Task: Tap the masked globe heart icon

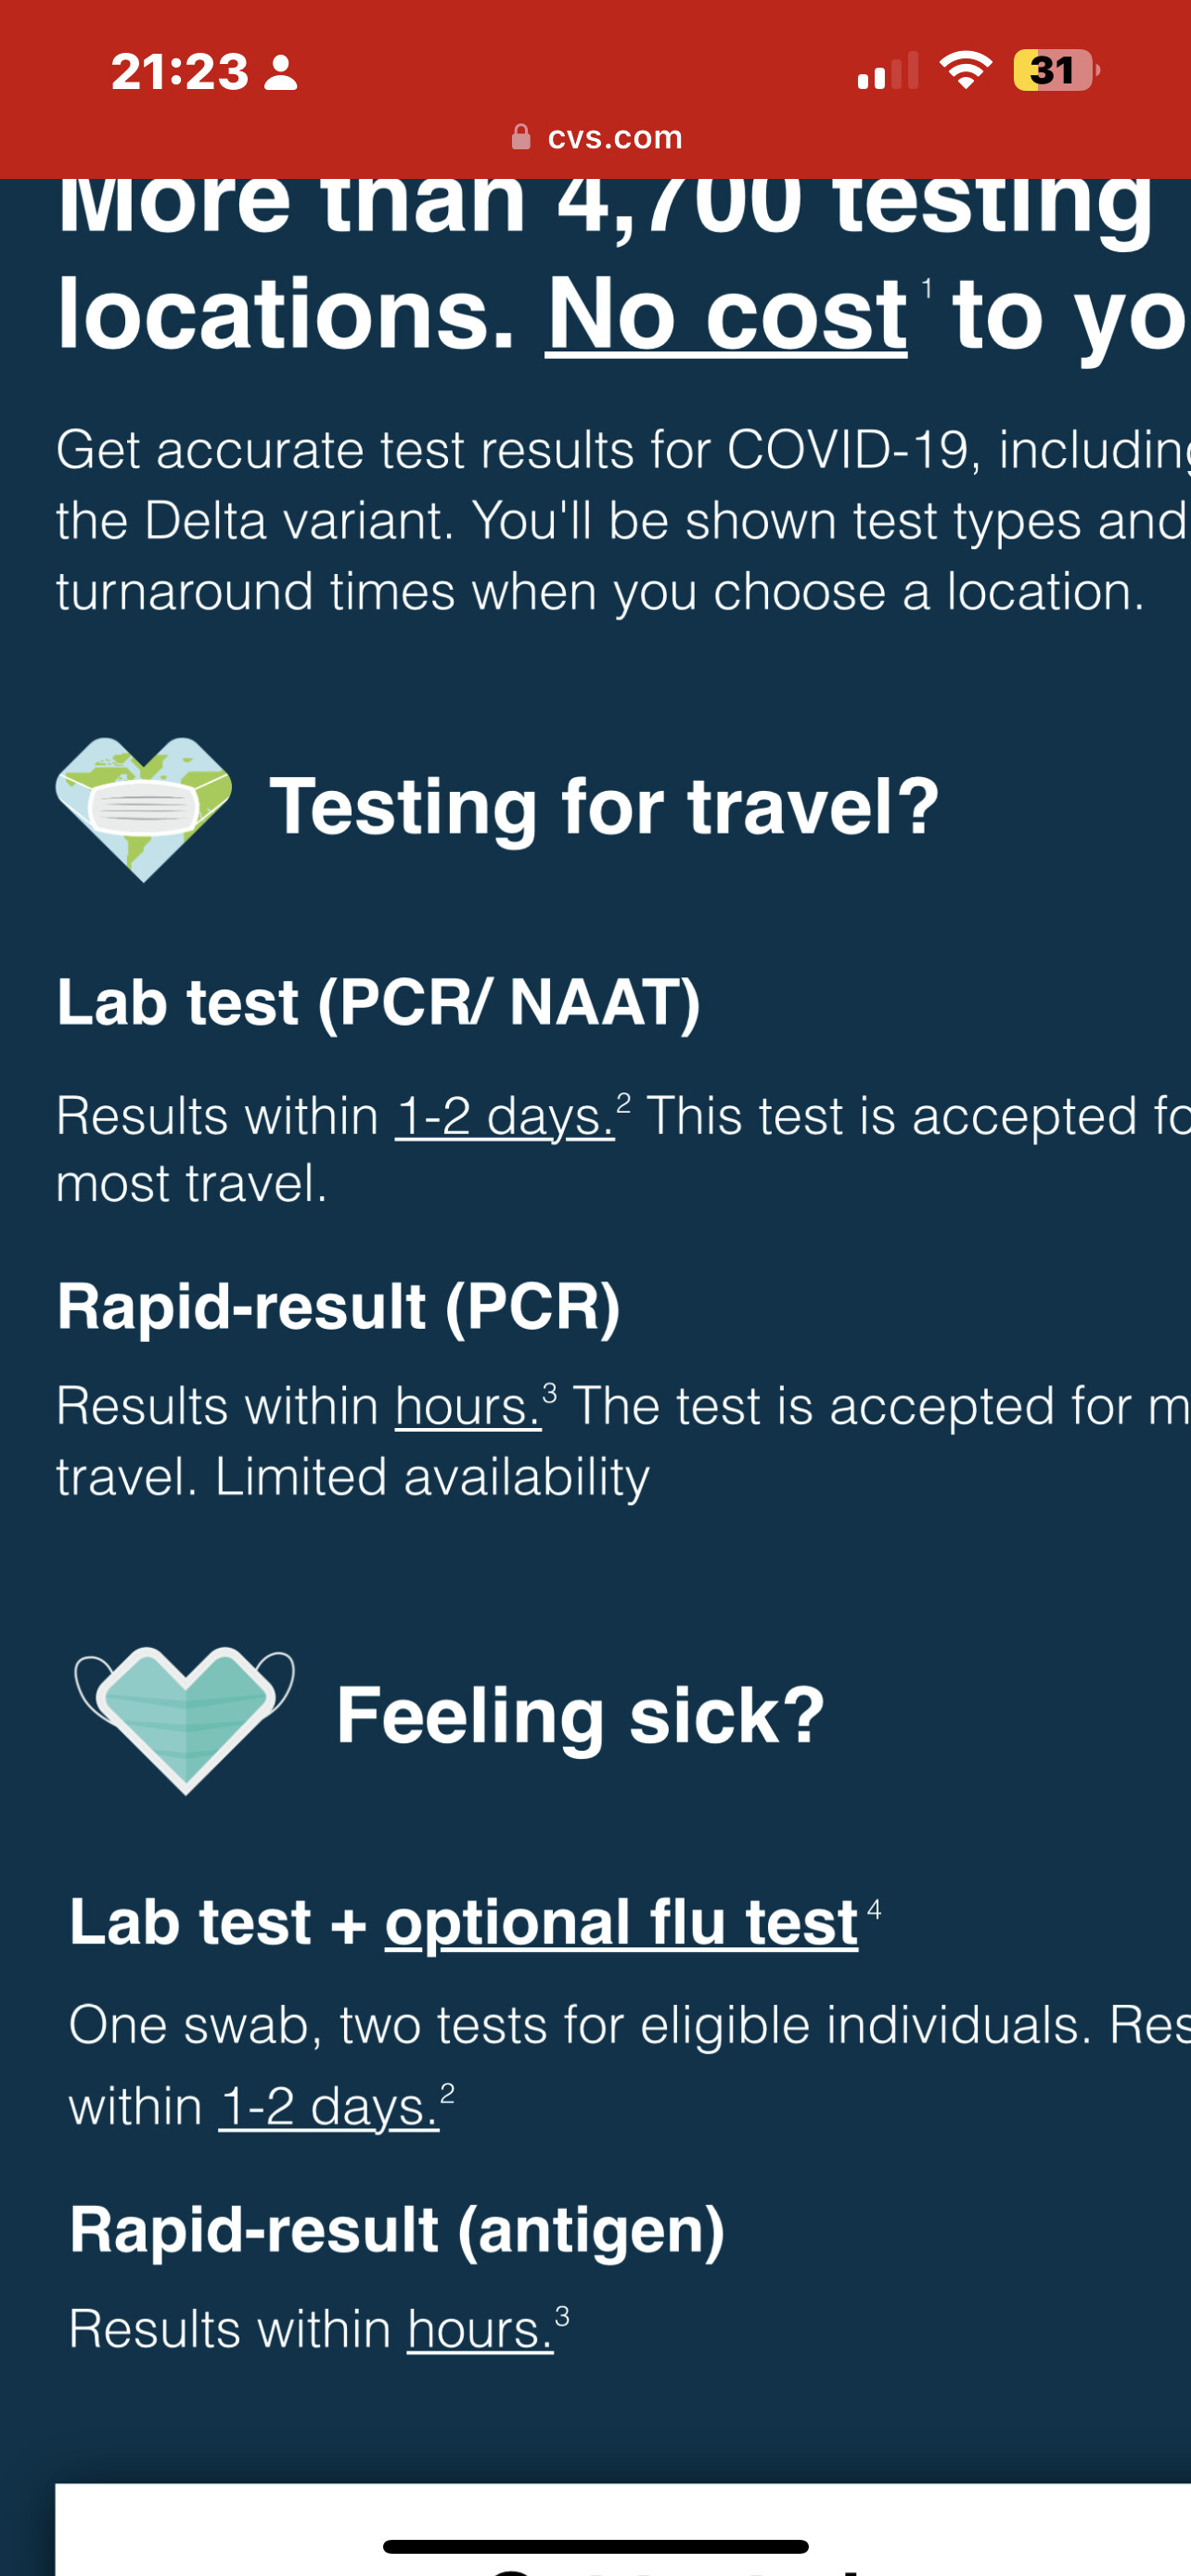Action: pos(144,808)
